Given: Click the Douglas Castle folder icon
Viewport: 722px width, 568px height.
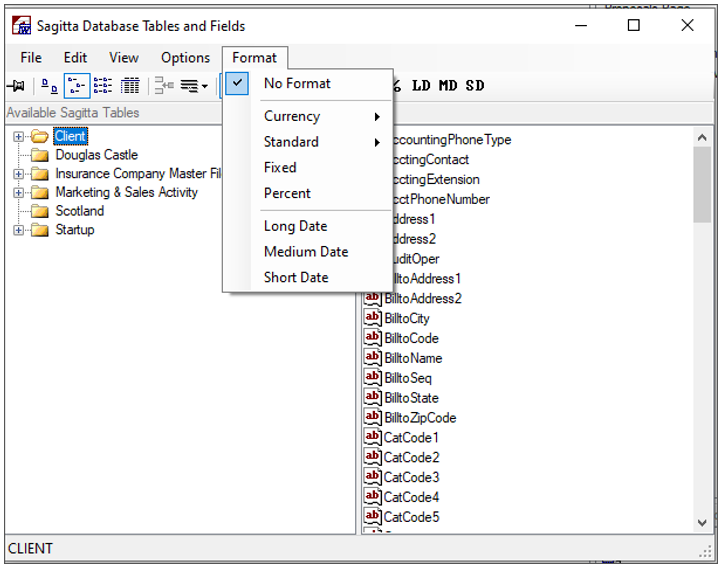Looking at the screenshot, I should click(x=40, y=155).
